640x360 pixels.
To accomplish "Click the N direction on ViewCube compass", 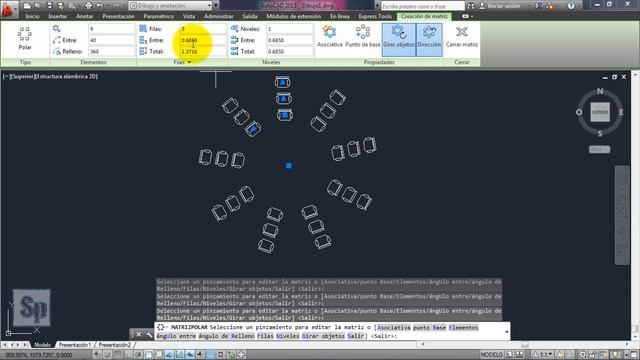I will (x=600, y=91).
